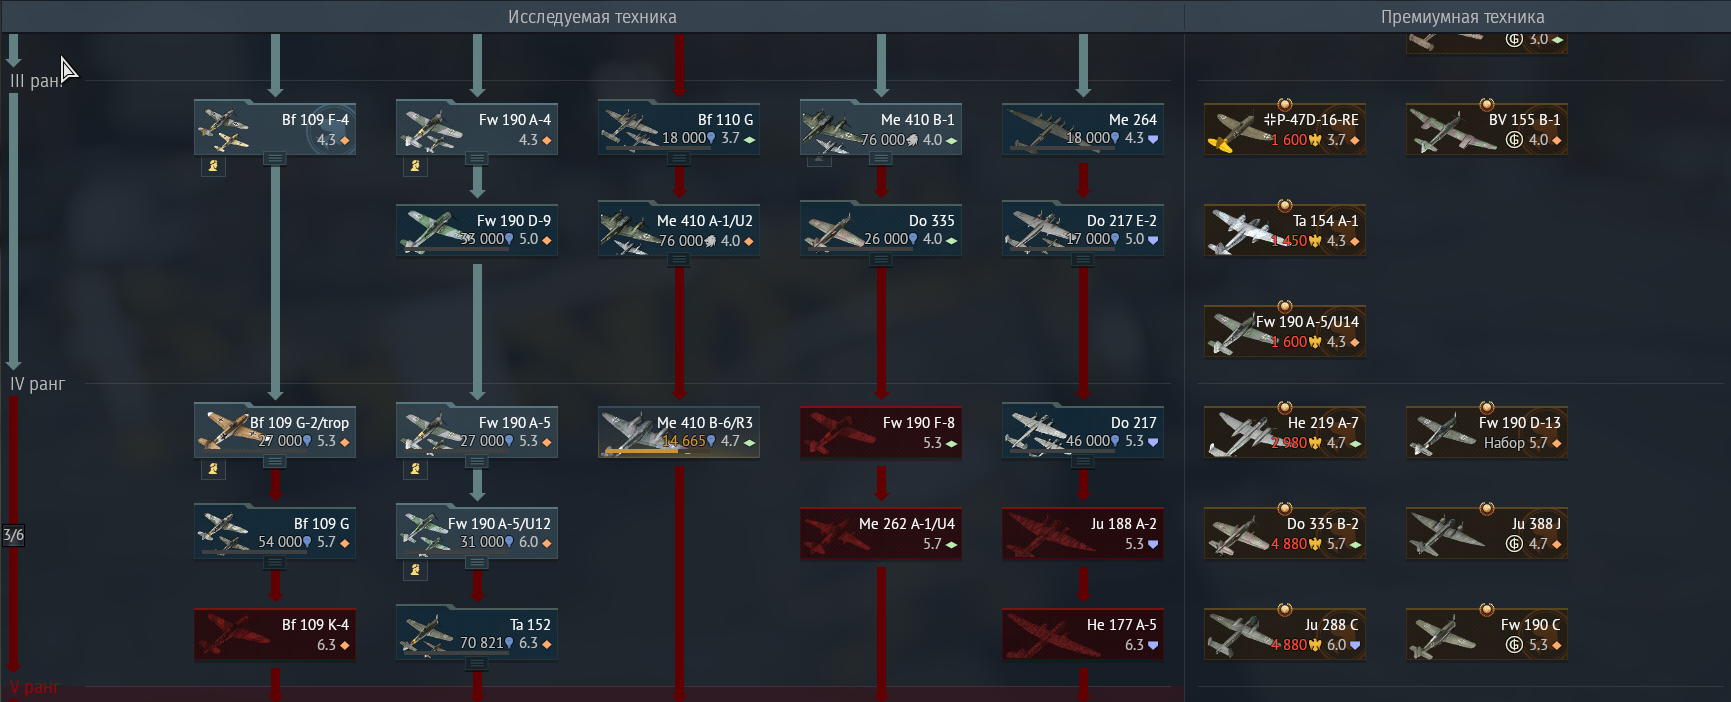Select the Fw 190 D-13 premium pack card
Viewport: 1731px width, 702px height.
point(1487,432)
